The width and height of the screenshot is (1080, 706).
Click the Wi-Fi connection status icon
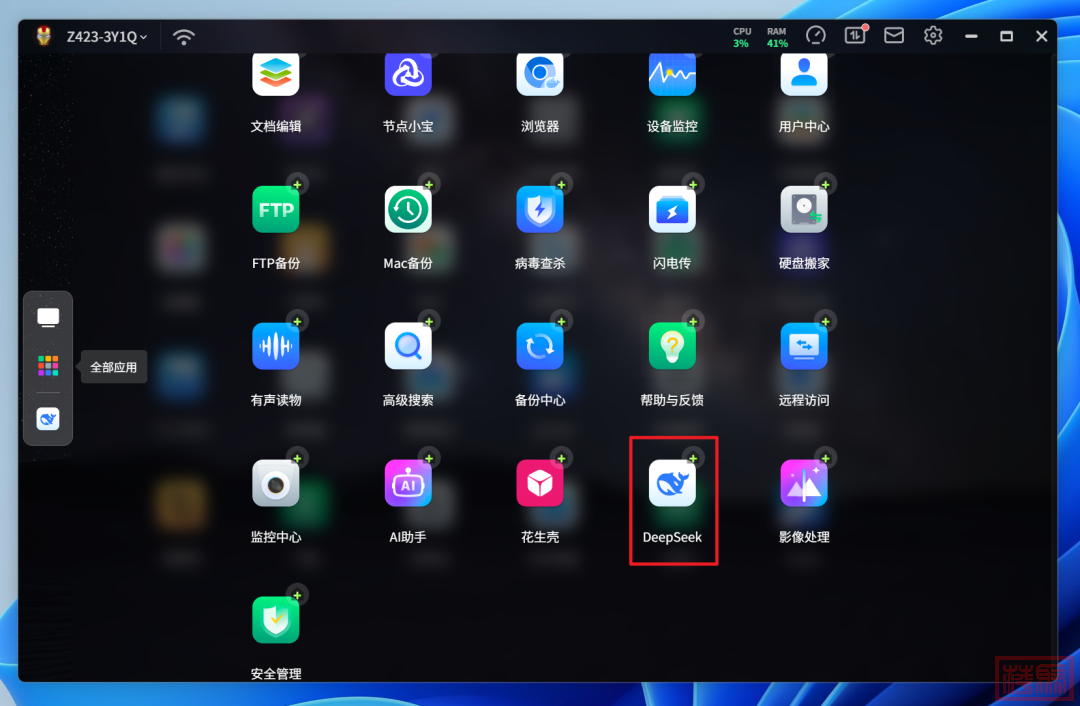(183, 37)
